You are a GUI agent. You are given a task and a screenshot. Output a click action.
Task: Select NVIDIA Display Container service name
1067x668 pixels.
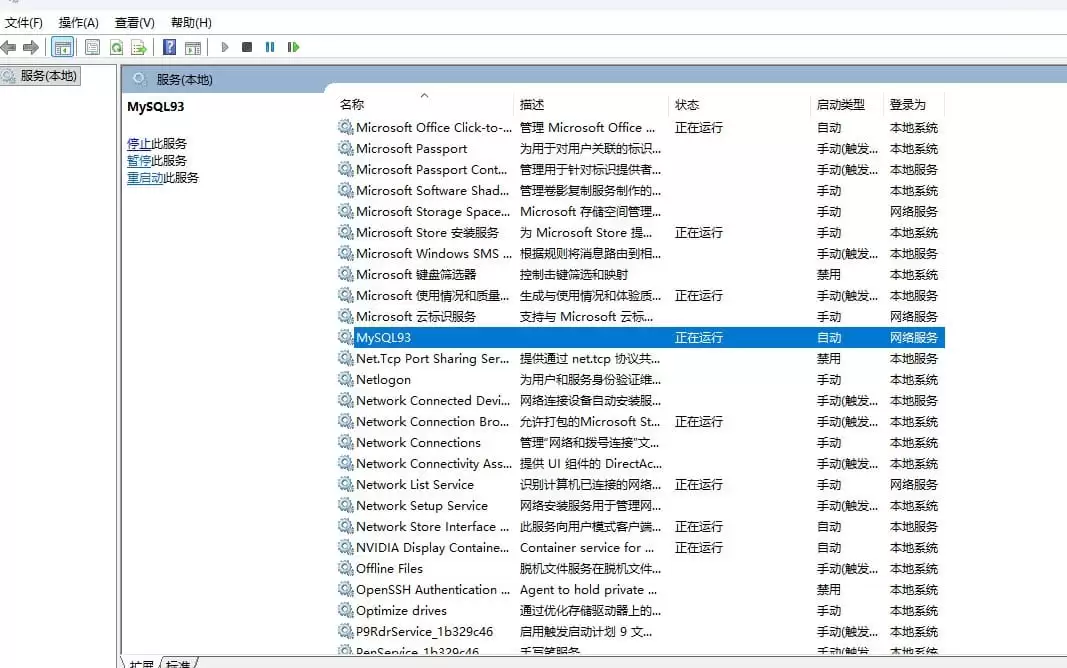coord(432,548)
